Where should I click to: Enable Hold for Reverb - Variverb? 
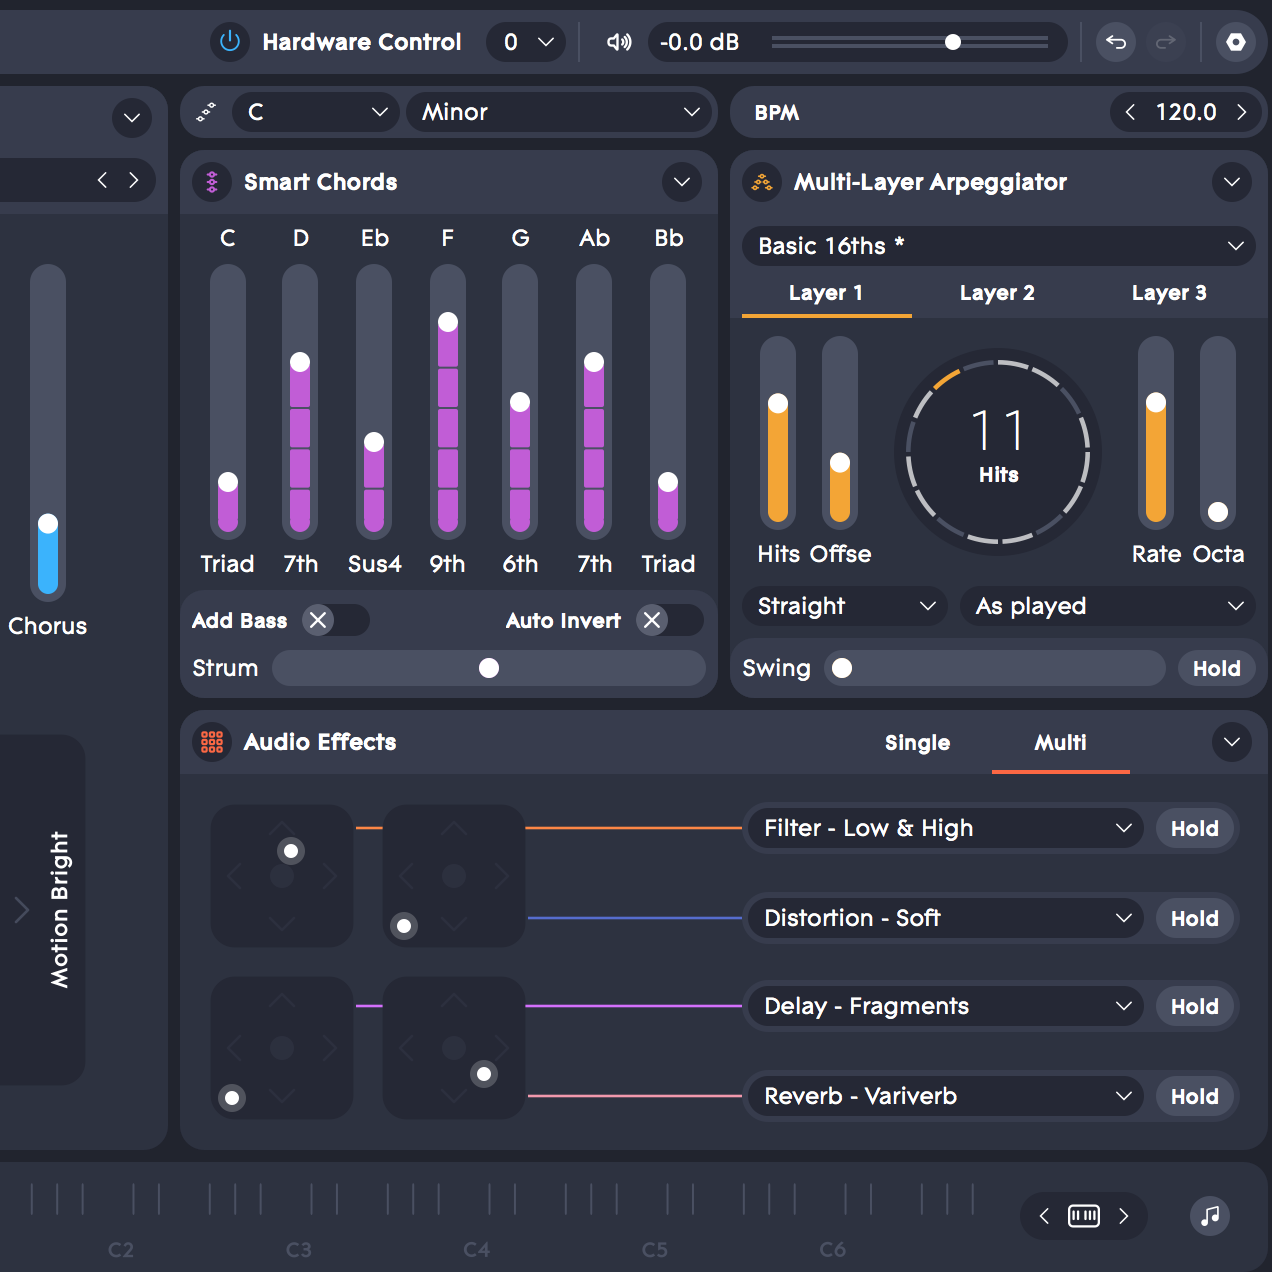1194,1097
